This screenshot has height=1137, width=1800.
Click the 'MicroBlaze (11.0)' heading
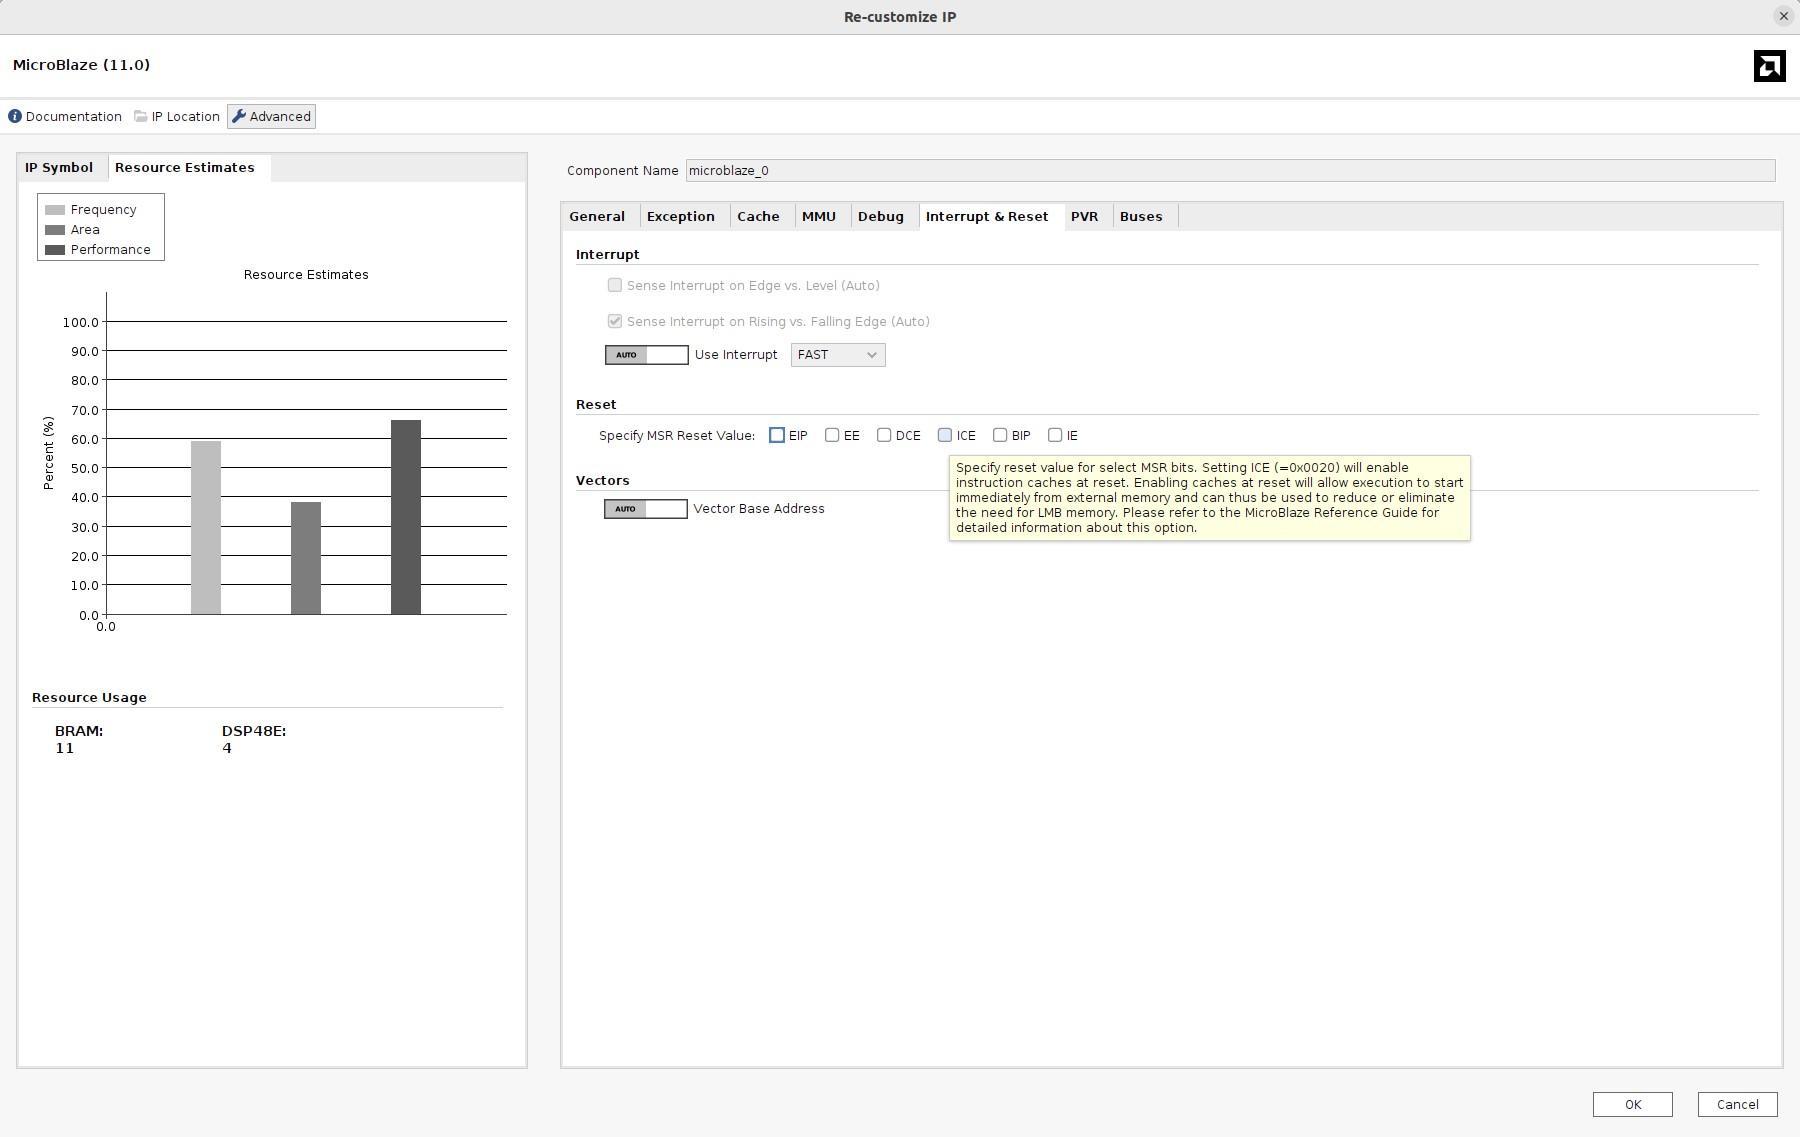[81, 65]
